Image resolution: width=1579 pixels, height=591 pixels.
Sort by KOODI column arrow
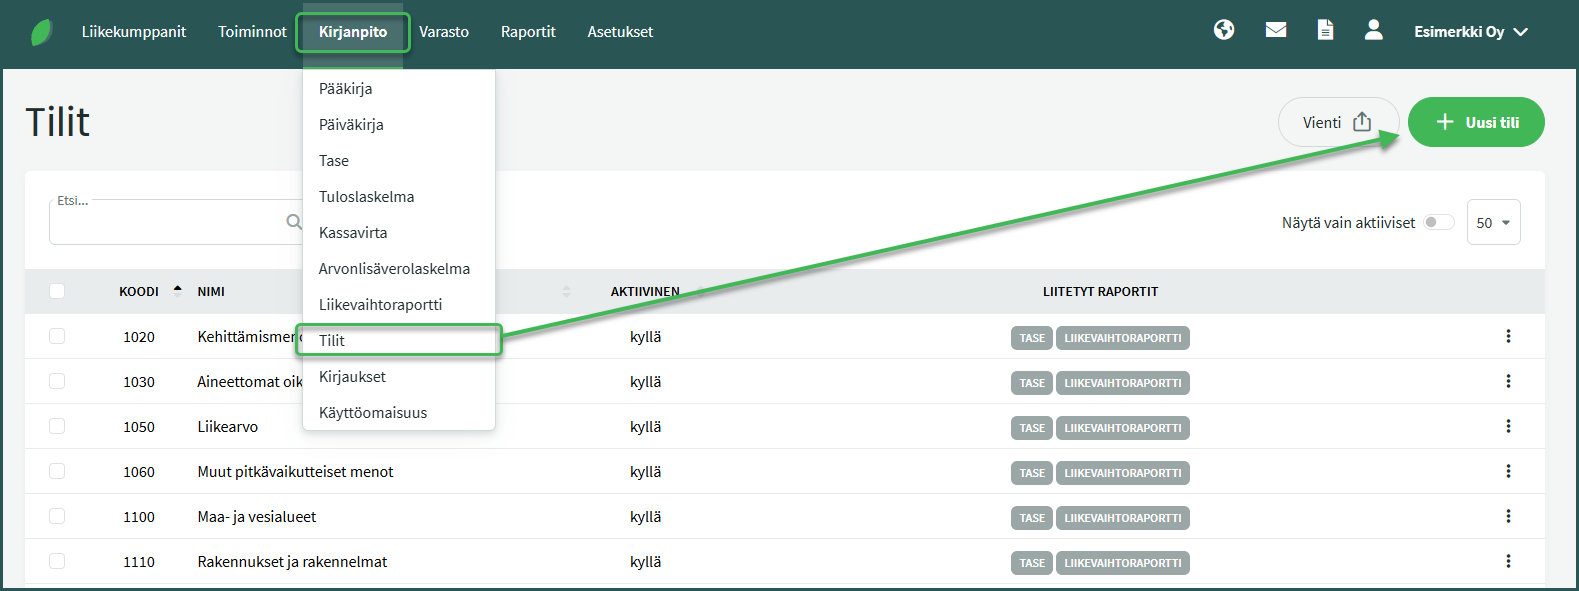178,291
